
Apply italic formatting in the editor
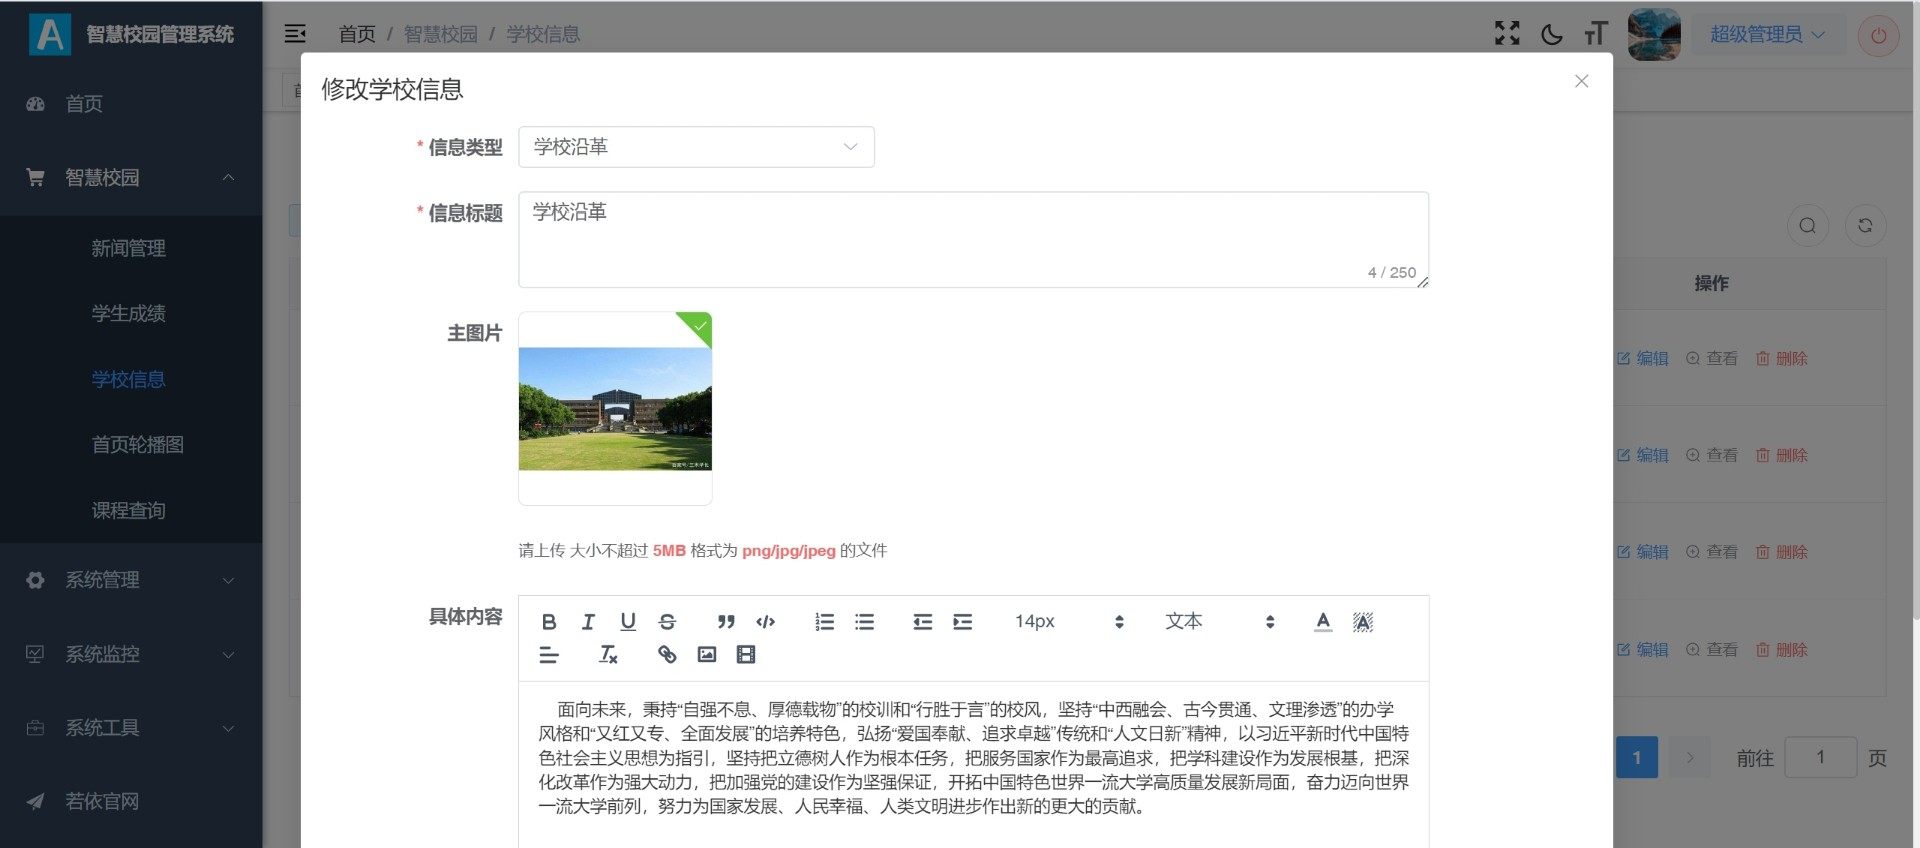(x=588, y=622)
